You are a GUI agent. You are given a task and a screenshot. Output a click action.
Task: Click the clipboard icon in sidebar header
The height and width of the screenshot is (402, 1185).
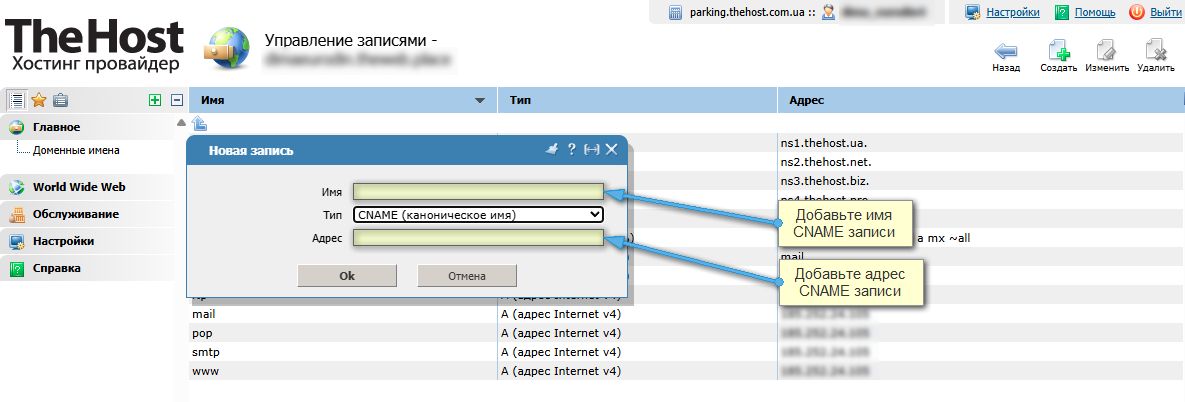[x=60, y=100]
